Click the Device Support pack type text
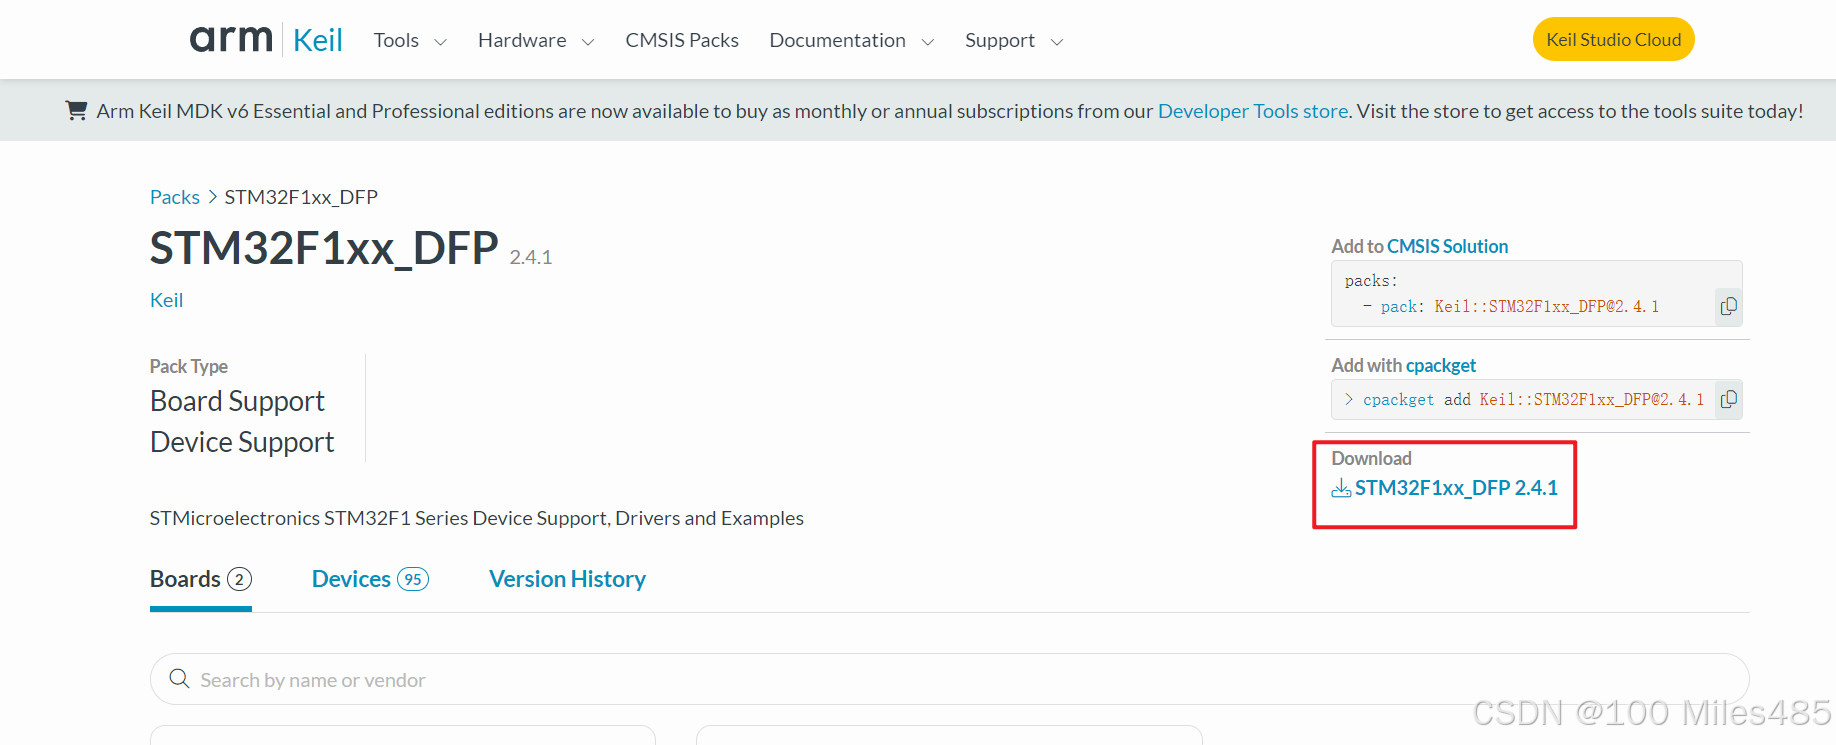 click(x=242, y=442)
